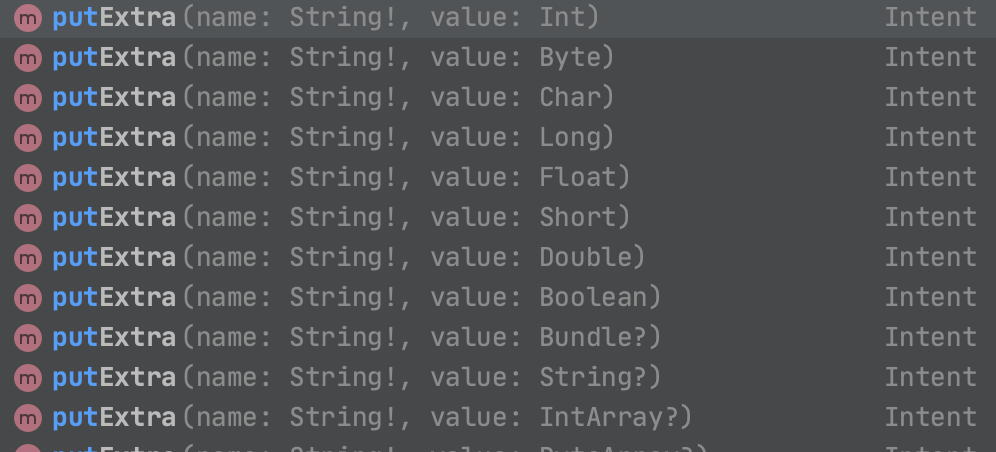Click the method icon for IntArray? overload
Image resolution: width=996 pixels, height=452 pixels.
click(27, 417)
